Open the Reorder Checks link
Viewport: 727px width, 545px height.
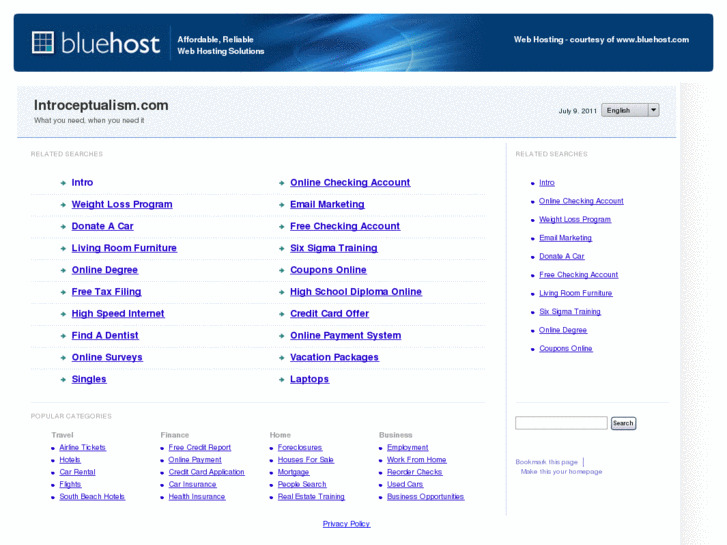click(415, 472)
